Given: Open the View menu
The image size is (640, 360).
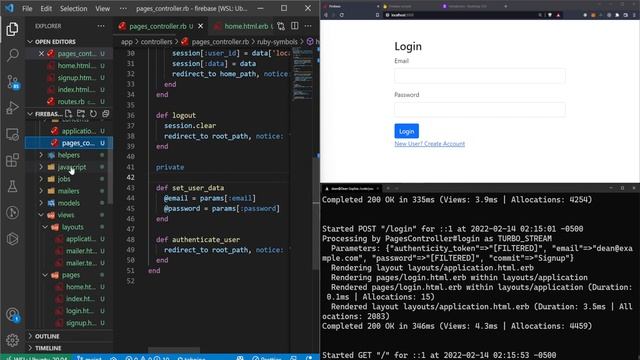Looking at the screenshot, I should (102, 9).
